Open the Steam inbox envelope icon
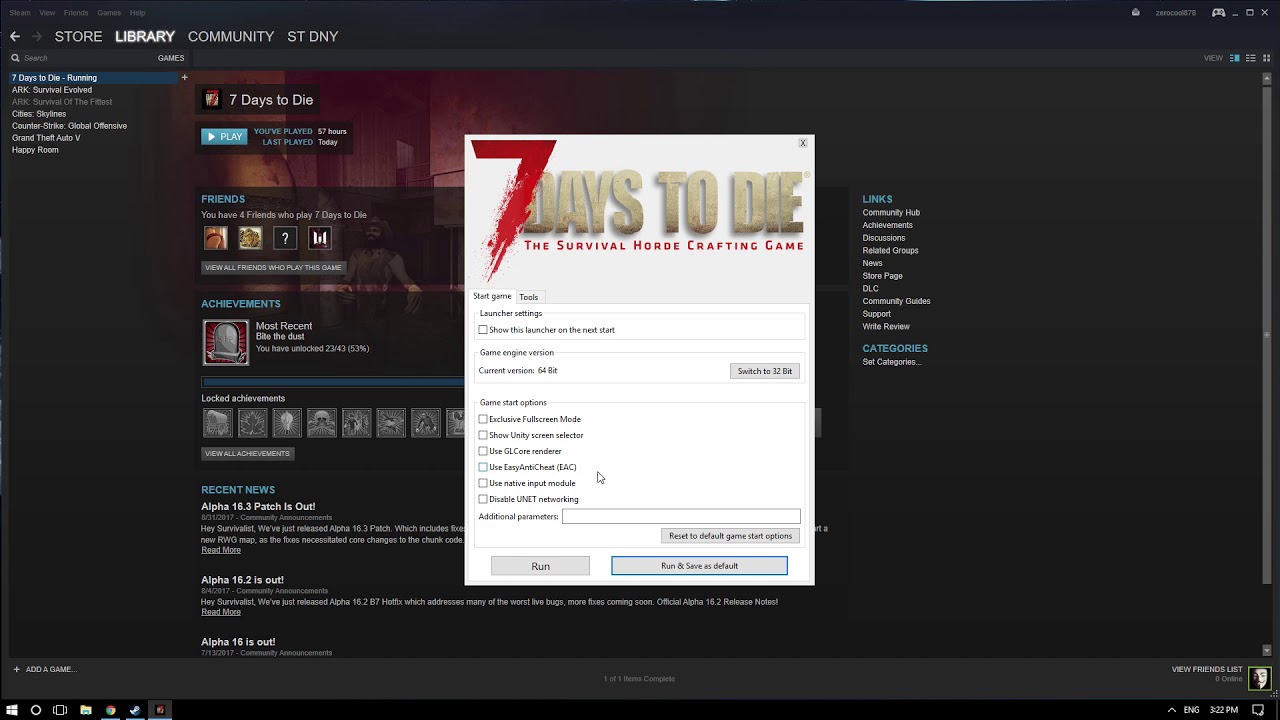Image resolution: width=1280 pixels, height=720 pixels. pyautogui.click(x=1136, y=13)
